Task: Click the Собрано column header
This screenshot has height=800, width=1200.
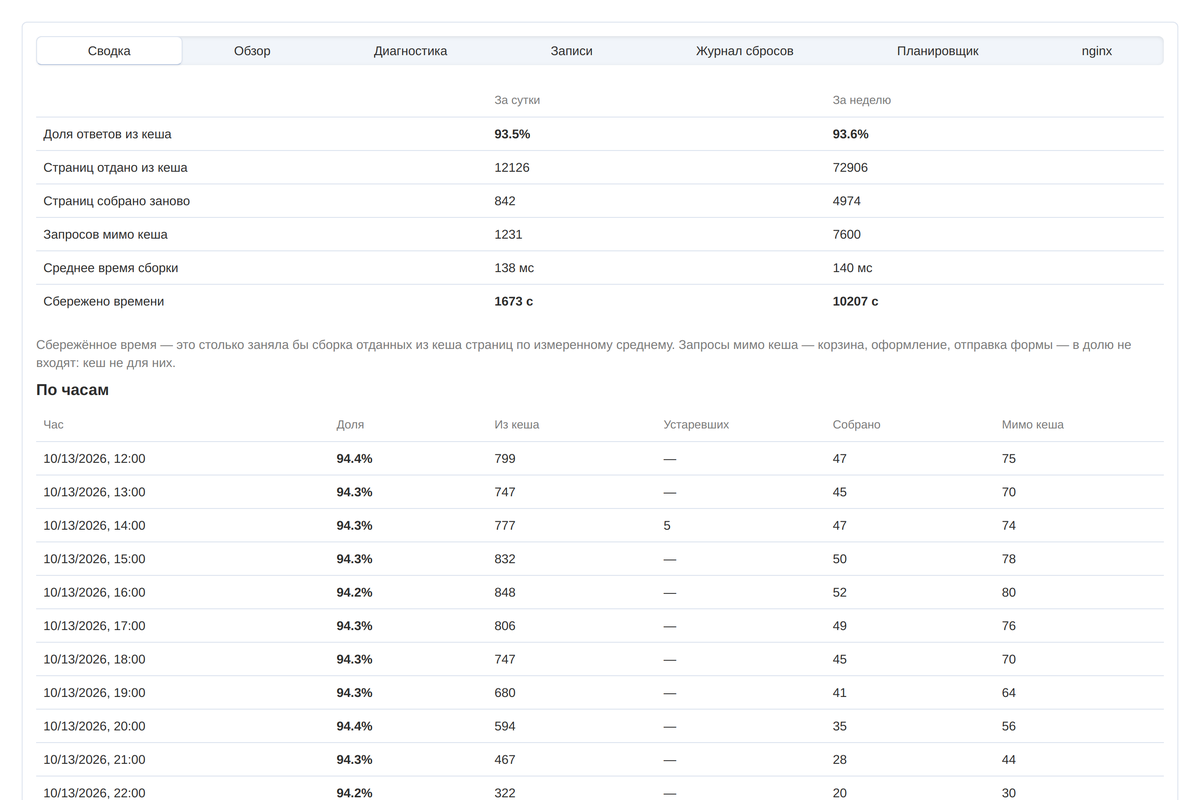Action: pyautogui.click(x=857, y=425)
